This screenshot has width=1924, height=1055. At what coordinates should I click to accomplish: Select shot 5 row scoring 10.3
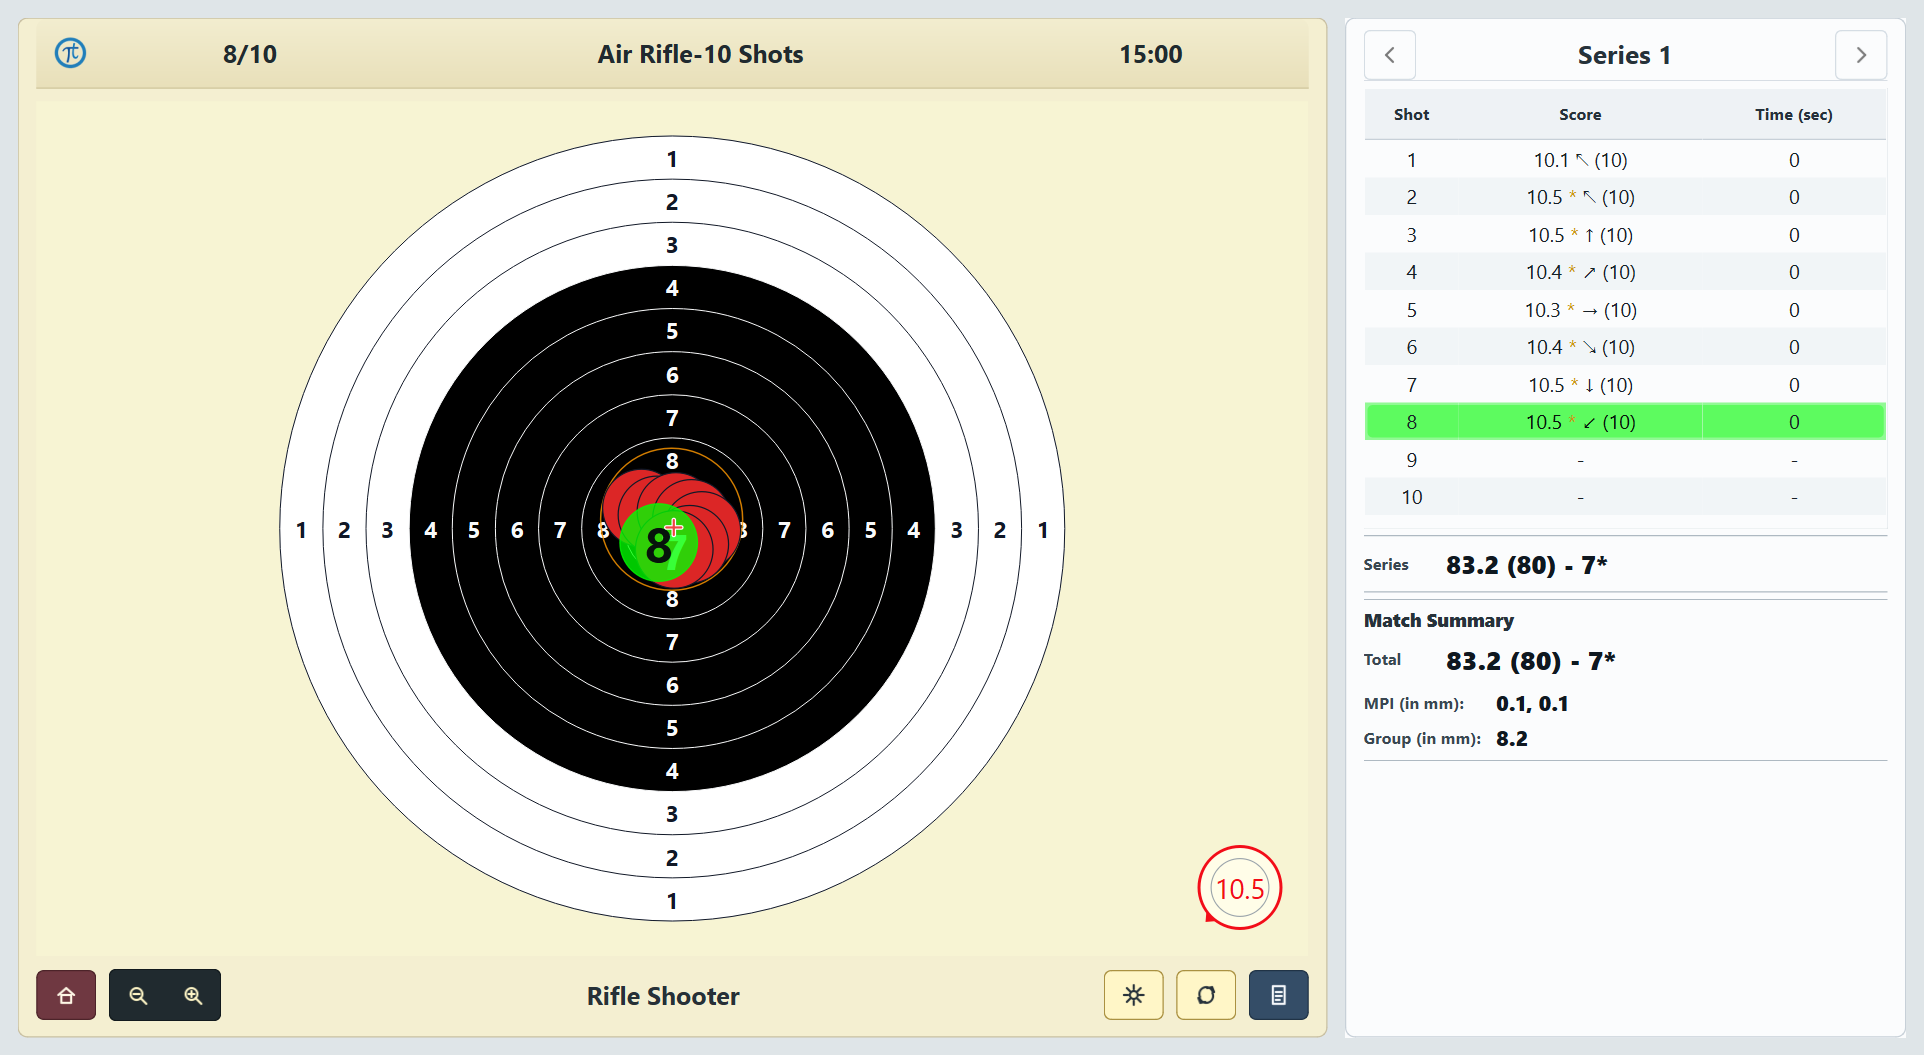coord(1625,310)
